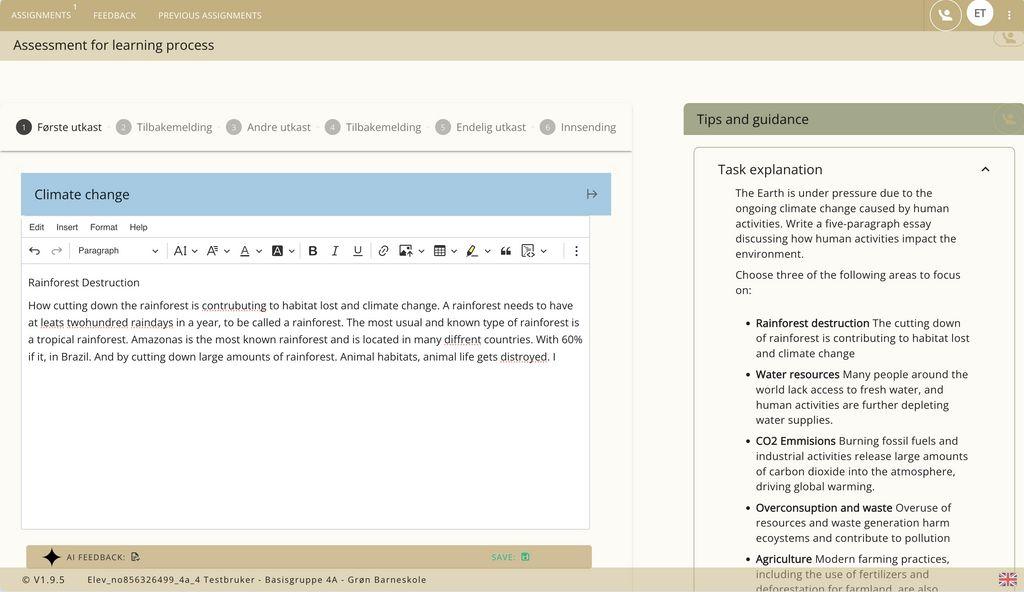Click the font family icon
Screen dimensions: 1024x592
[212, 251]
